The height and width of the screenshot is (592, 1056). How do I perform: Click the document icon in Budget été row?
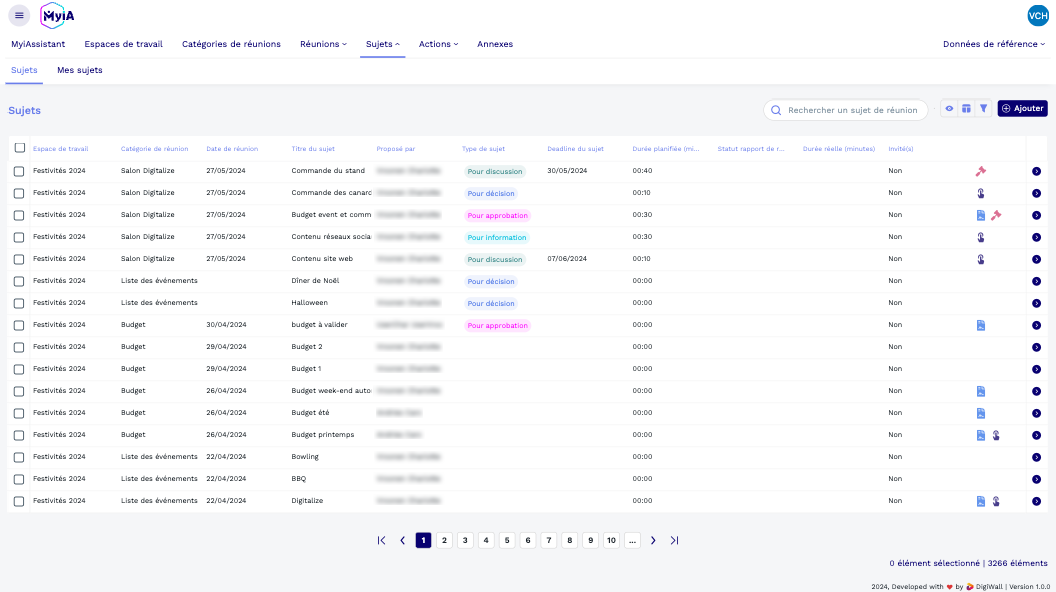[x=981, y=413]
